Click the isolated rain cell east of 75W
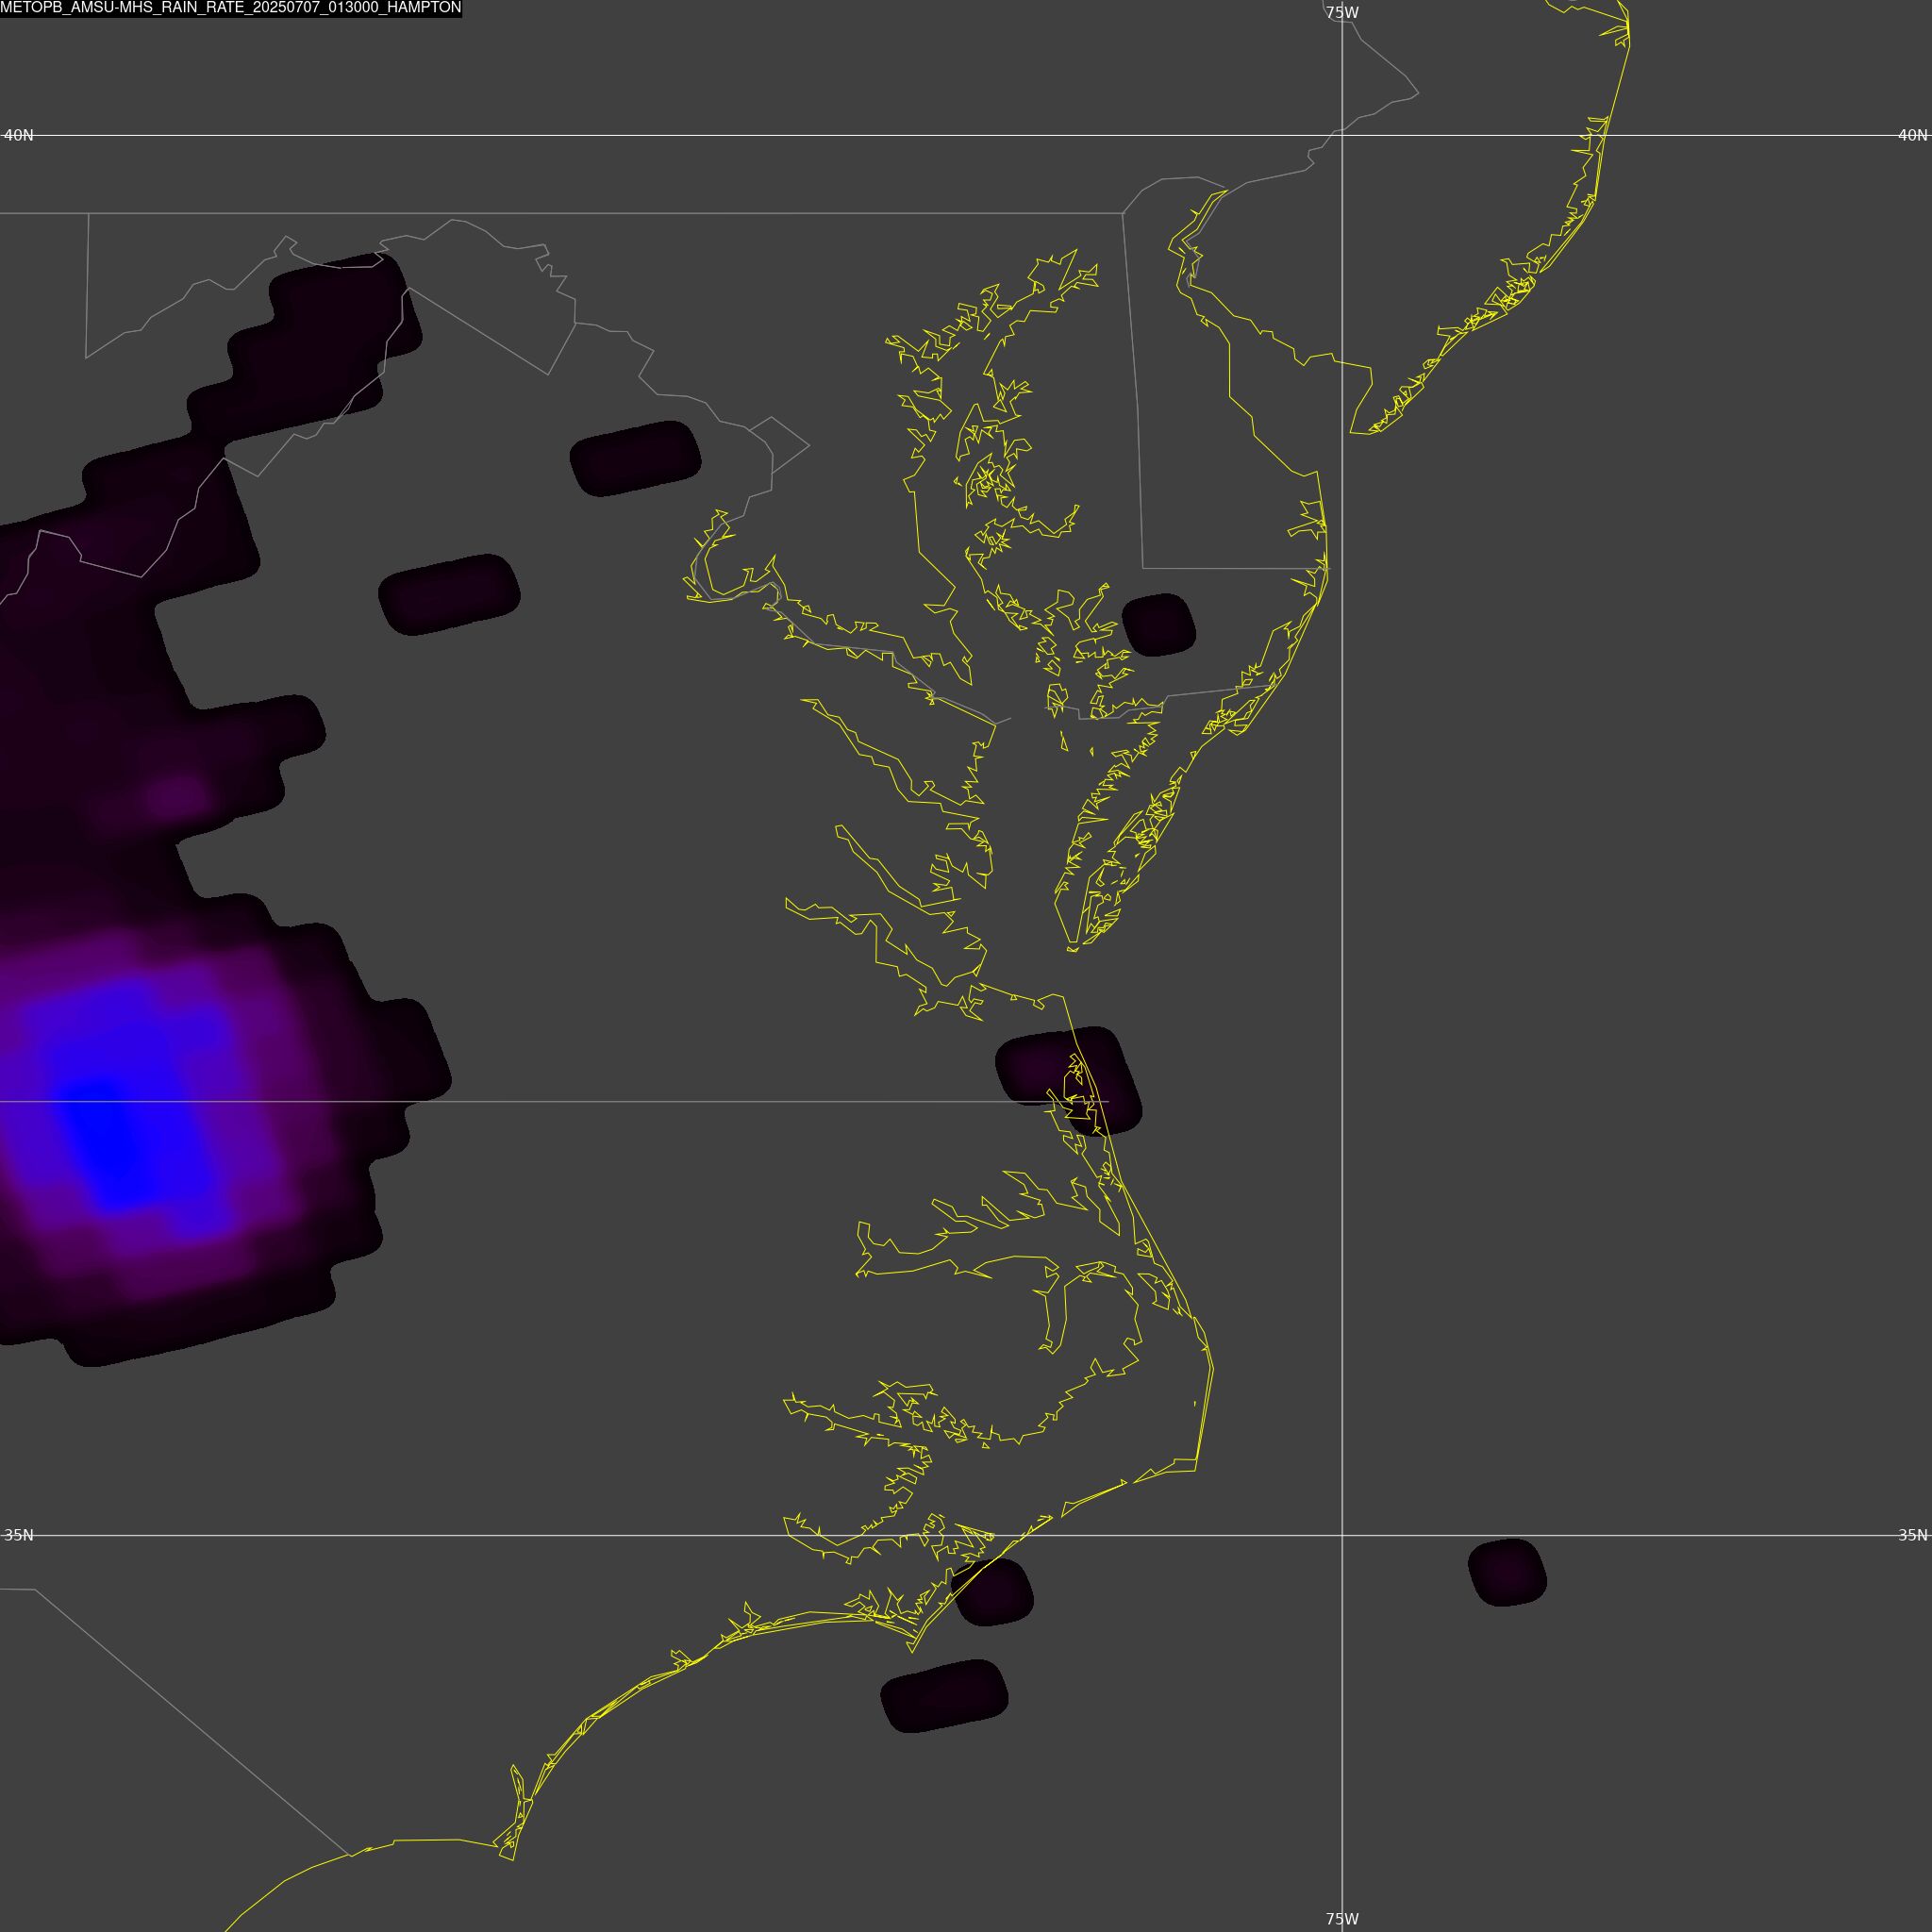This screenshot has height=1932, width=1932. (1507, 1572)
